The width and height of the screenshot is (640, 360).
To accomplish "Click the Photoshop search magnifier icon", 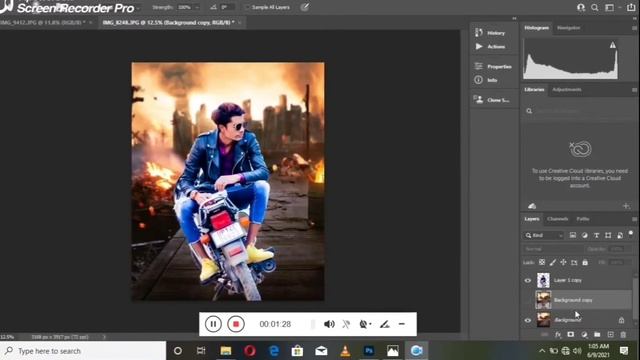I will 595,7.
